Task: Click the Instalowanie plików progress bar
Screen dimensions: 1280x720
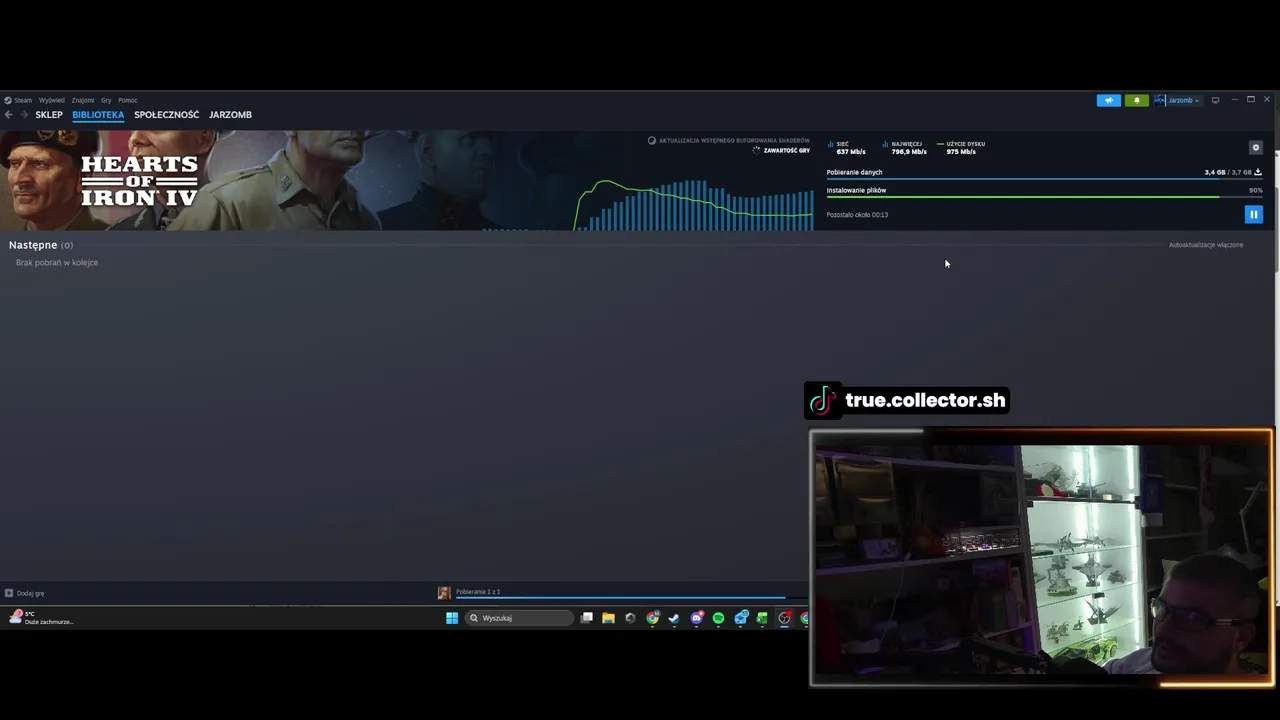Action: click(1044, 197)
